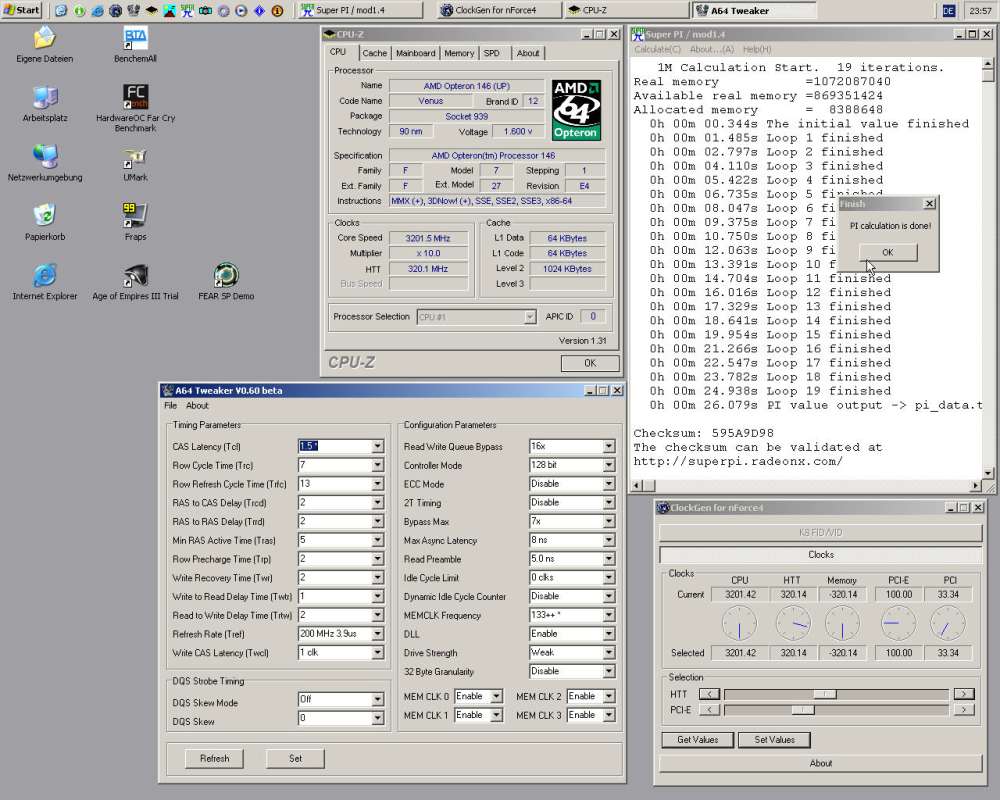Select the Netzwerkumgebung desktop icon
The width and height of the screenshot is (1000, 800).
45,157
